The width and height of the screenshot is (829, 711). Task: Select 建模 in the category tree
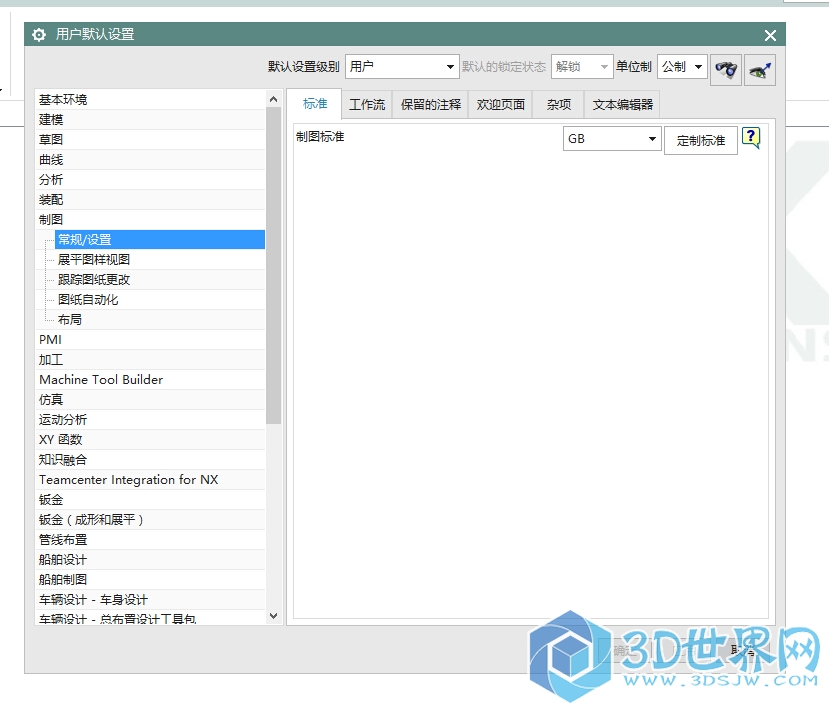coord(150,119)
